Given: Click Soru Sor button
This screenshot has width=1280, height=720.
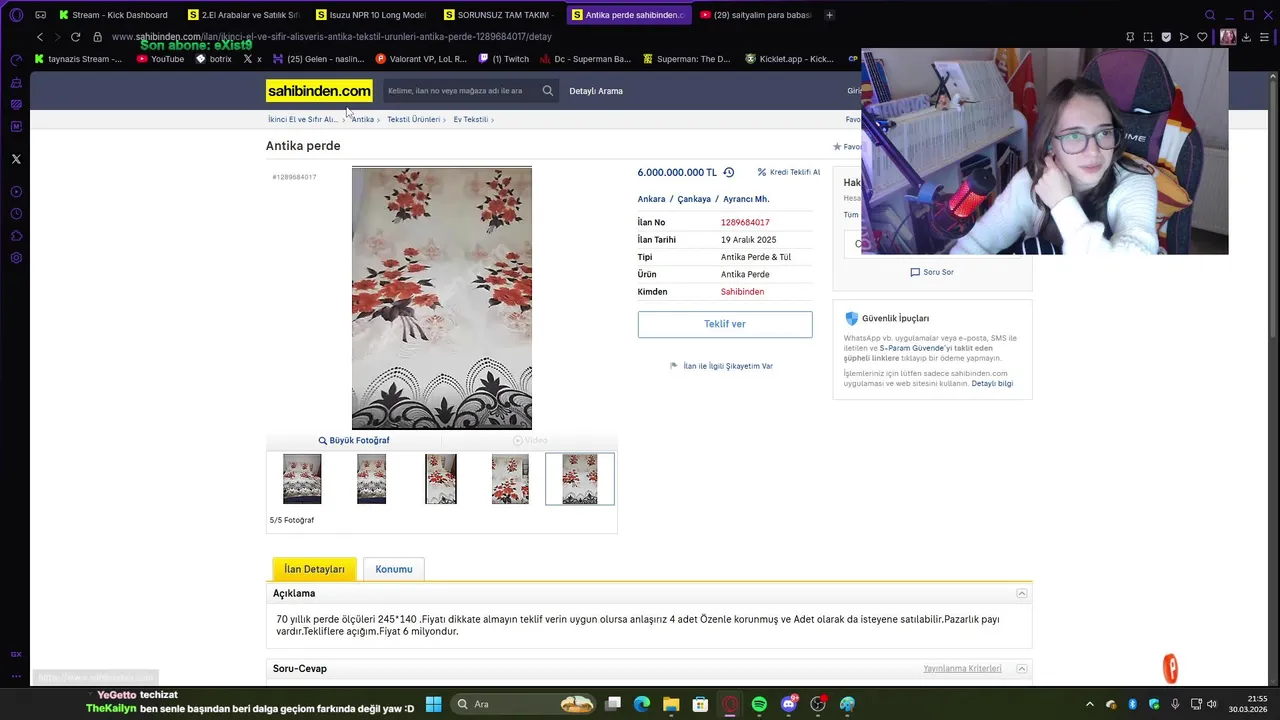Looking at the screenshot, I should [932, 272].
